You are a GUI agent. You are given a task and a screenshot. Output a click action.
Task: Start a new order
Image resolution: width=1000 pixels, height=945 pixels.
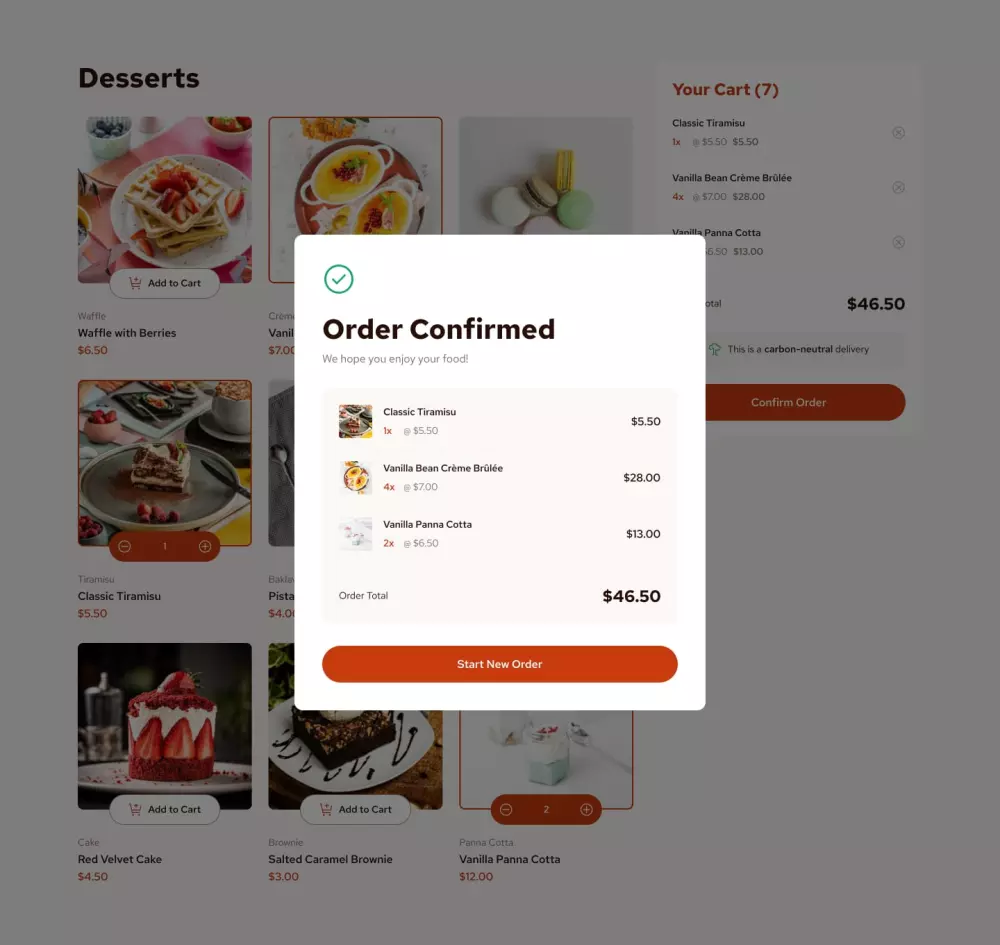(x=499, y=664)
